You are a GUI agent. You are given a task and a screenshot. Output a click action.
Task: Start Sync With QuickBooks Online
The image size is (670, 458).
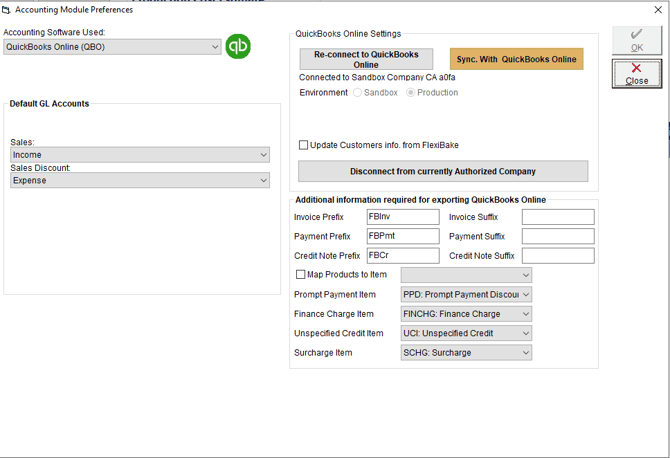517,59
